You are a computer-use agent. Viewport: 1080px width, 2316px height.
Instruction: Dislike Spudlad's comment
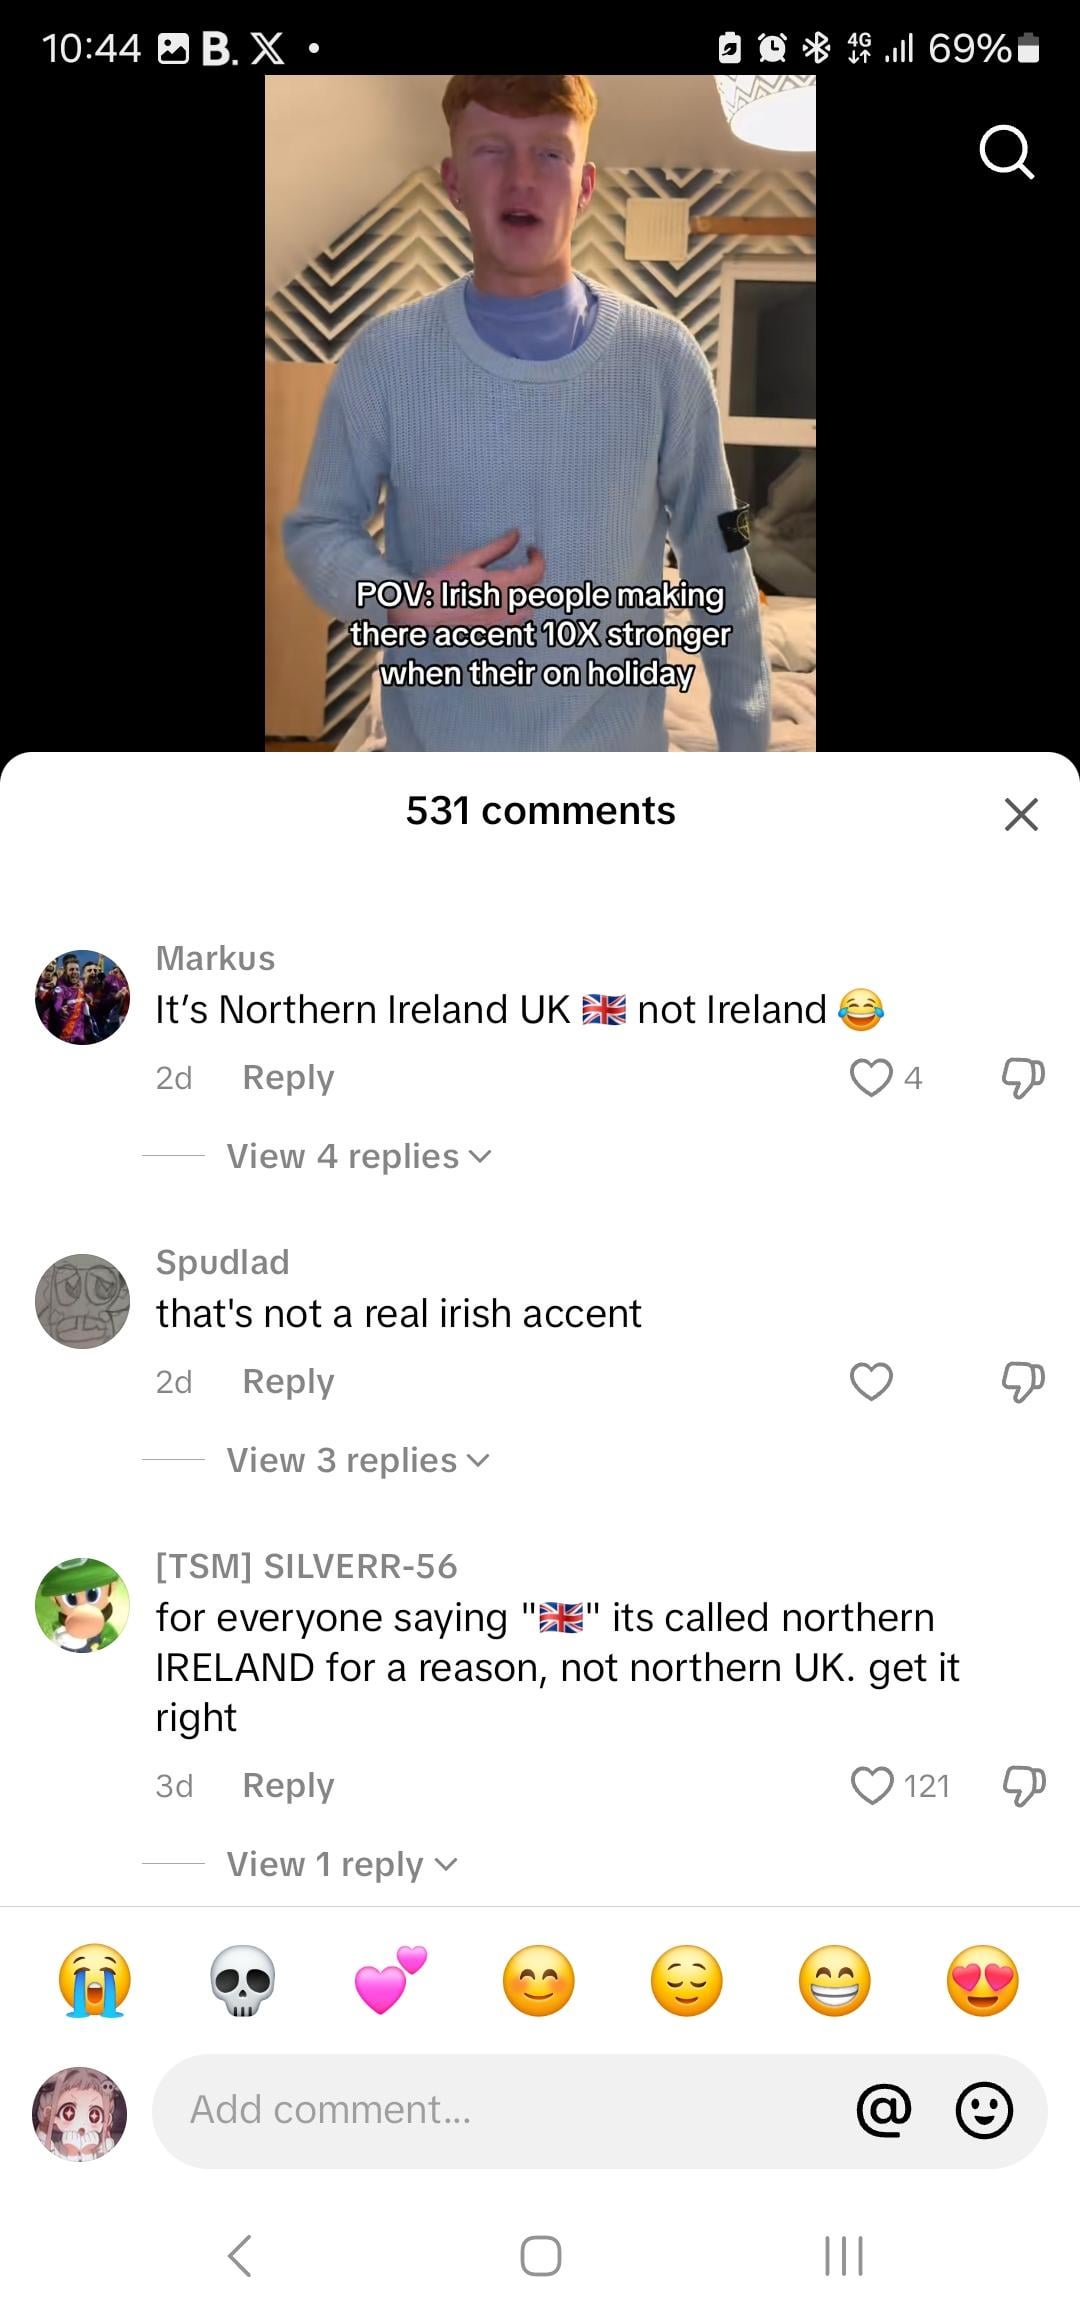tap(1023, 1382)
